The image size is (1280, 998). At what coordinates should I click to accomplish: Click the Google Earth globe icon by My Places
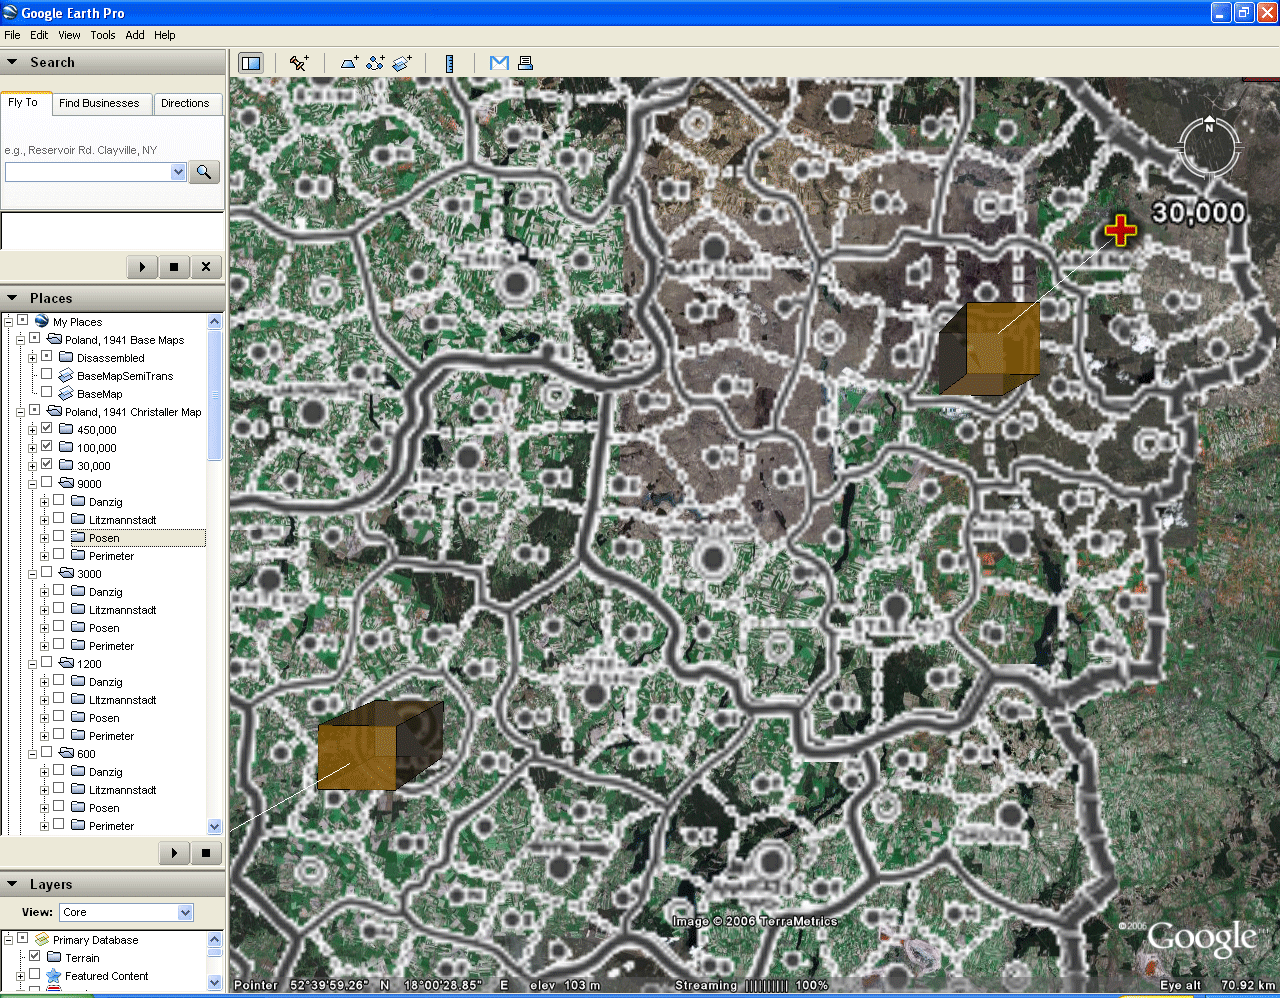tap(42, 321)
